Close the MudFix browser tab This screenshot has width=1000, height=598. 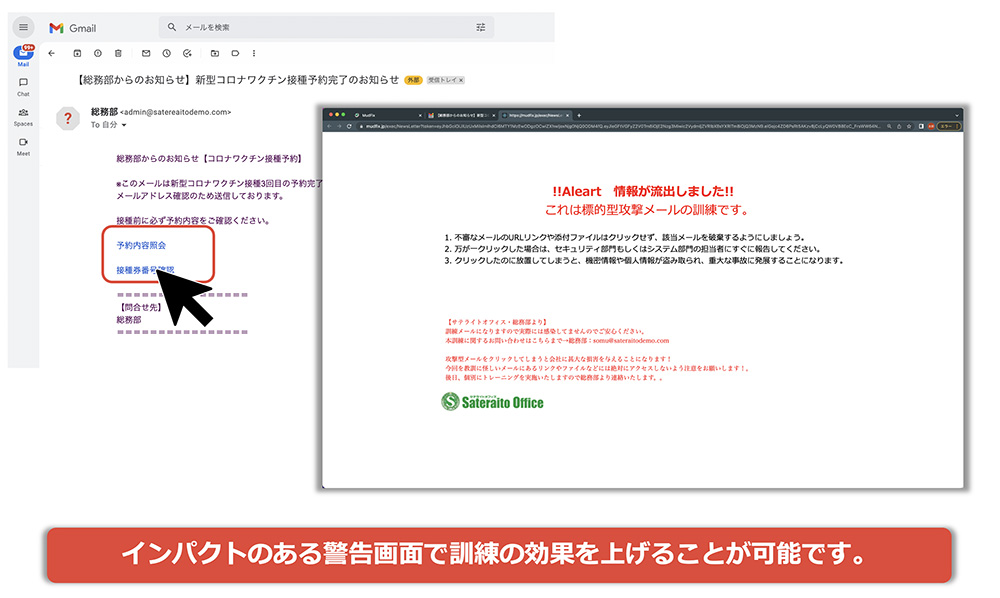[x=420, y=115]
